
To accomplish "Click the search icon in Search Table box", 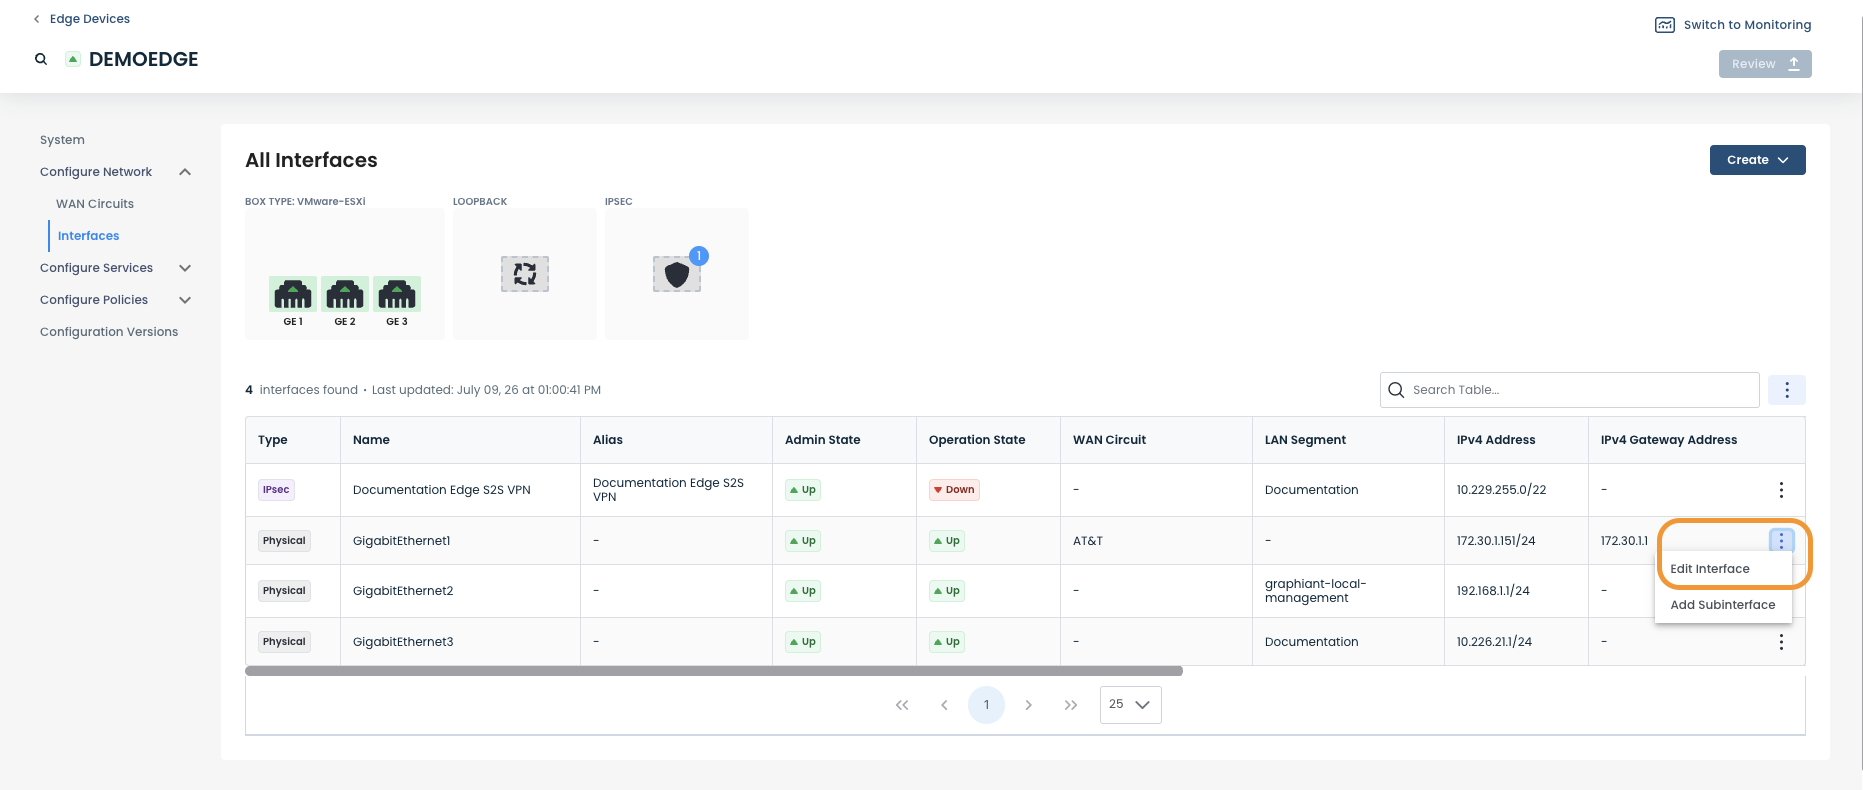I will 1396,390.
